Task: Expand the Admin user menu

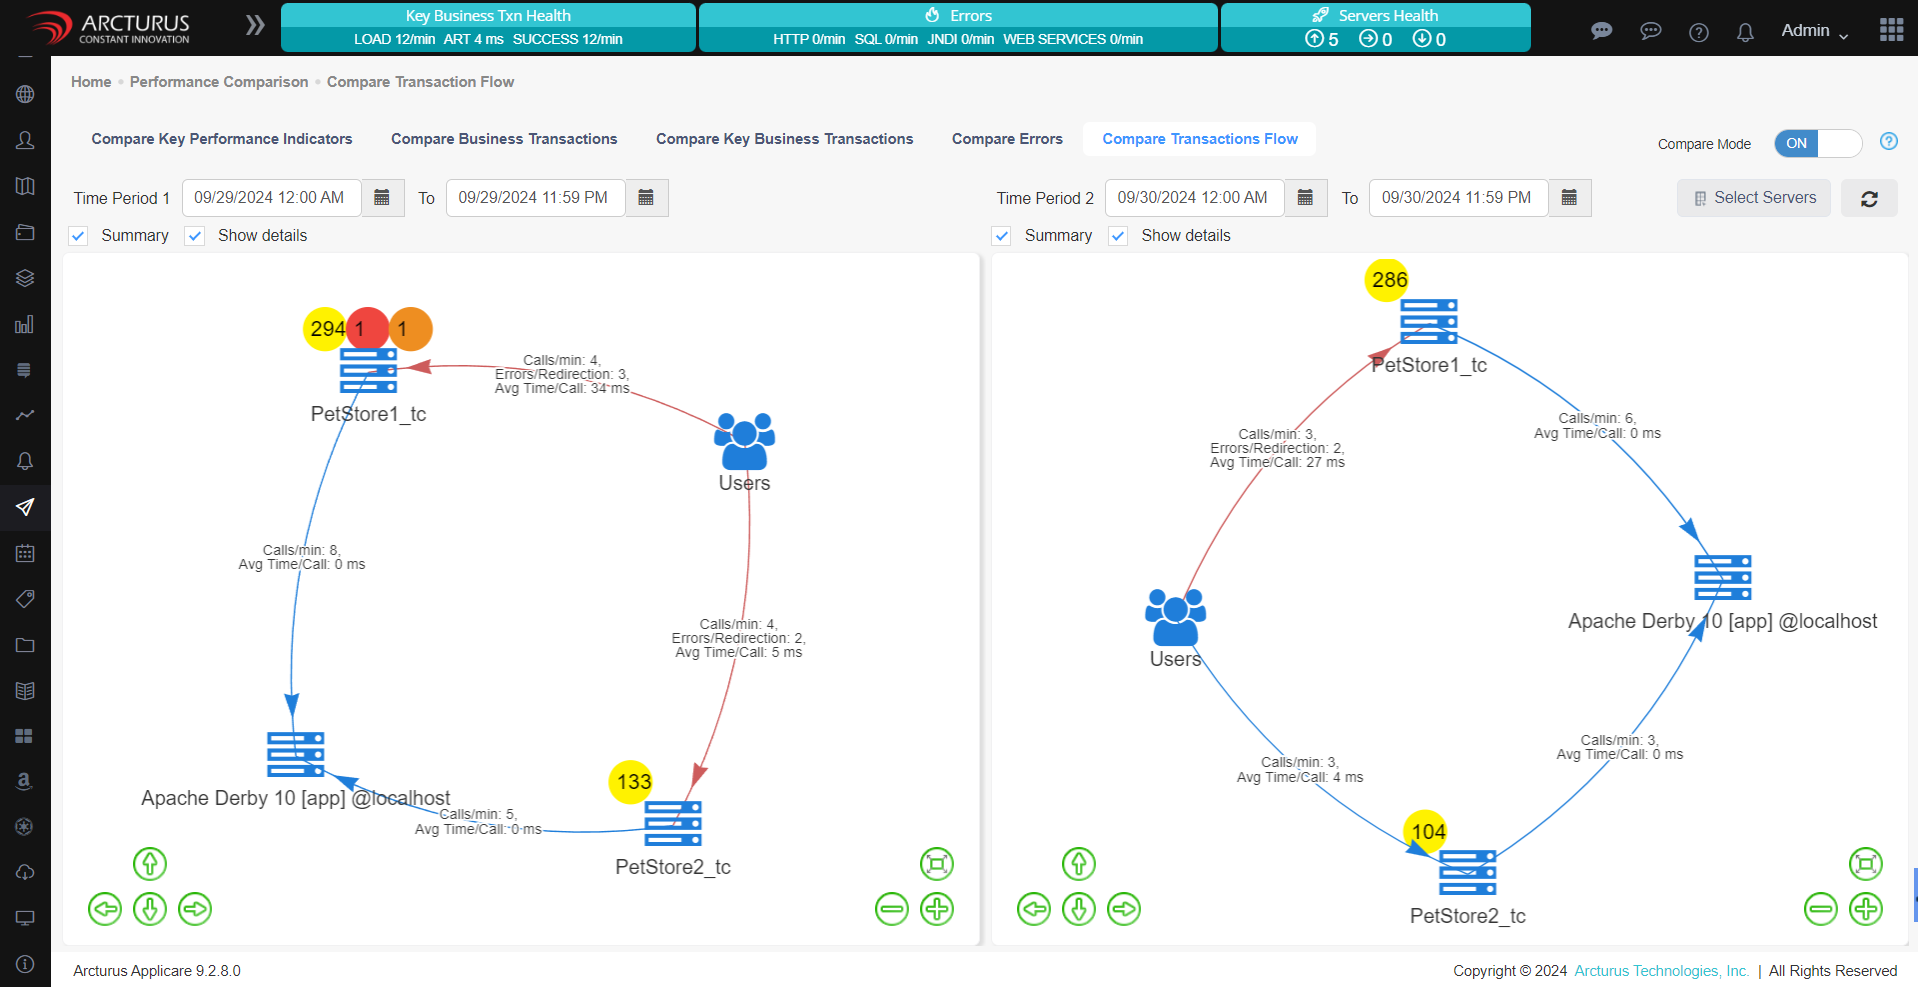Action: [x=1814, y=31]
